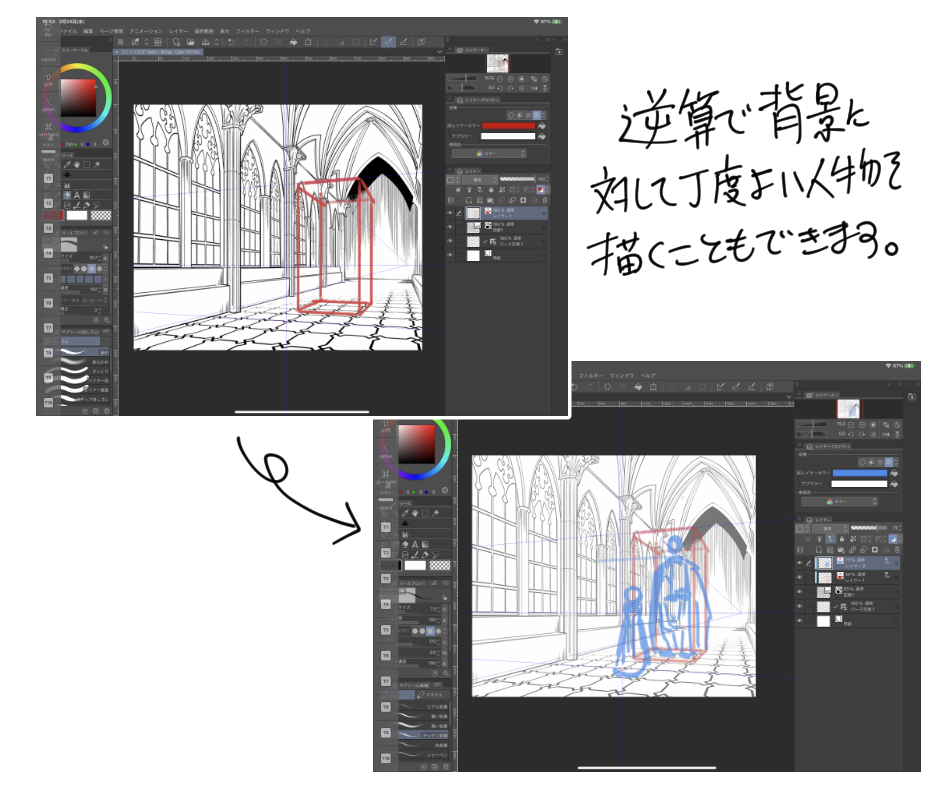
Task: Select the ベクター用 eraser sub tool in the top screenshot
Action: tap(85, 380)
